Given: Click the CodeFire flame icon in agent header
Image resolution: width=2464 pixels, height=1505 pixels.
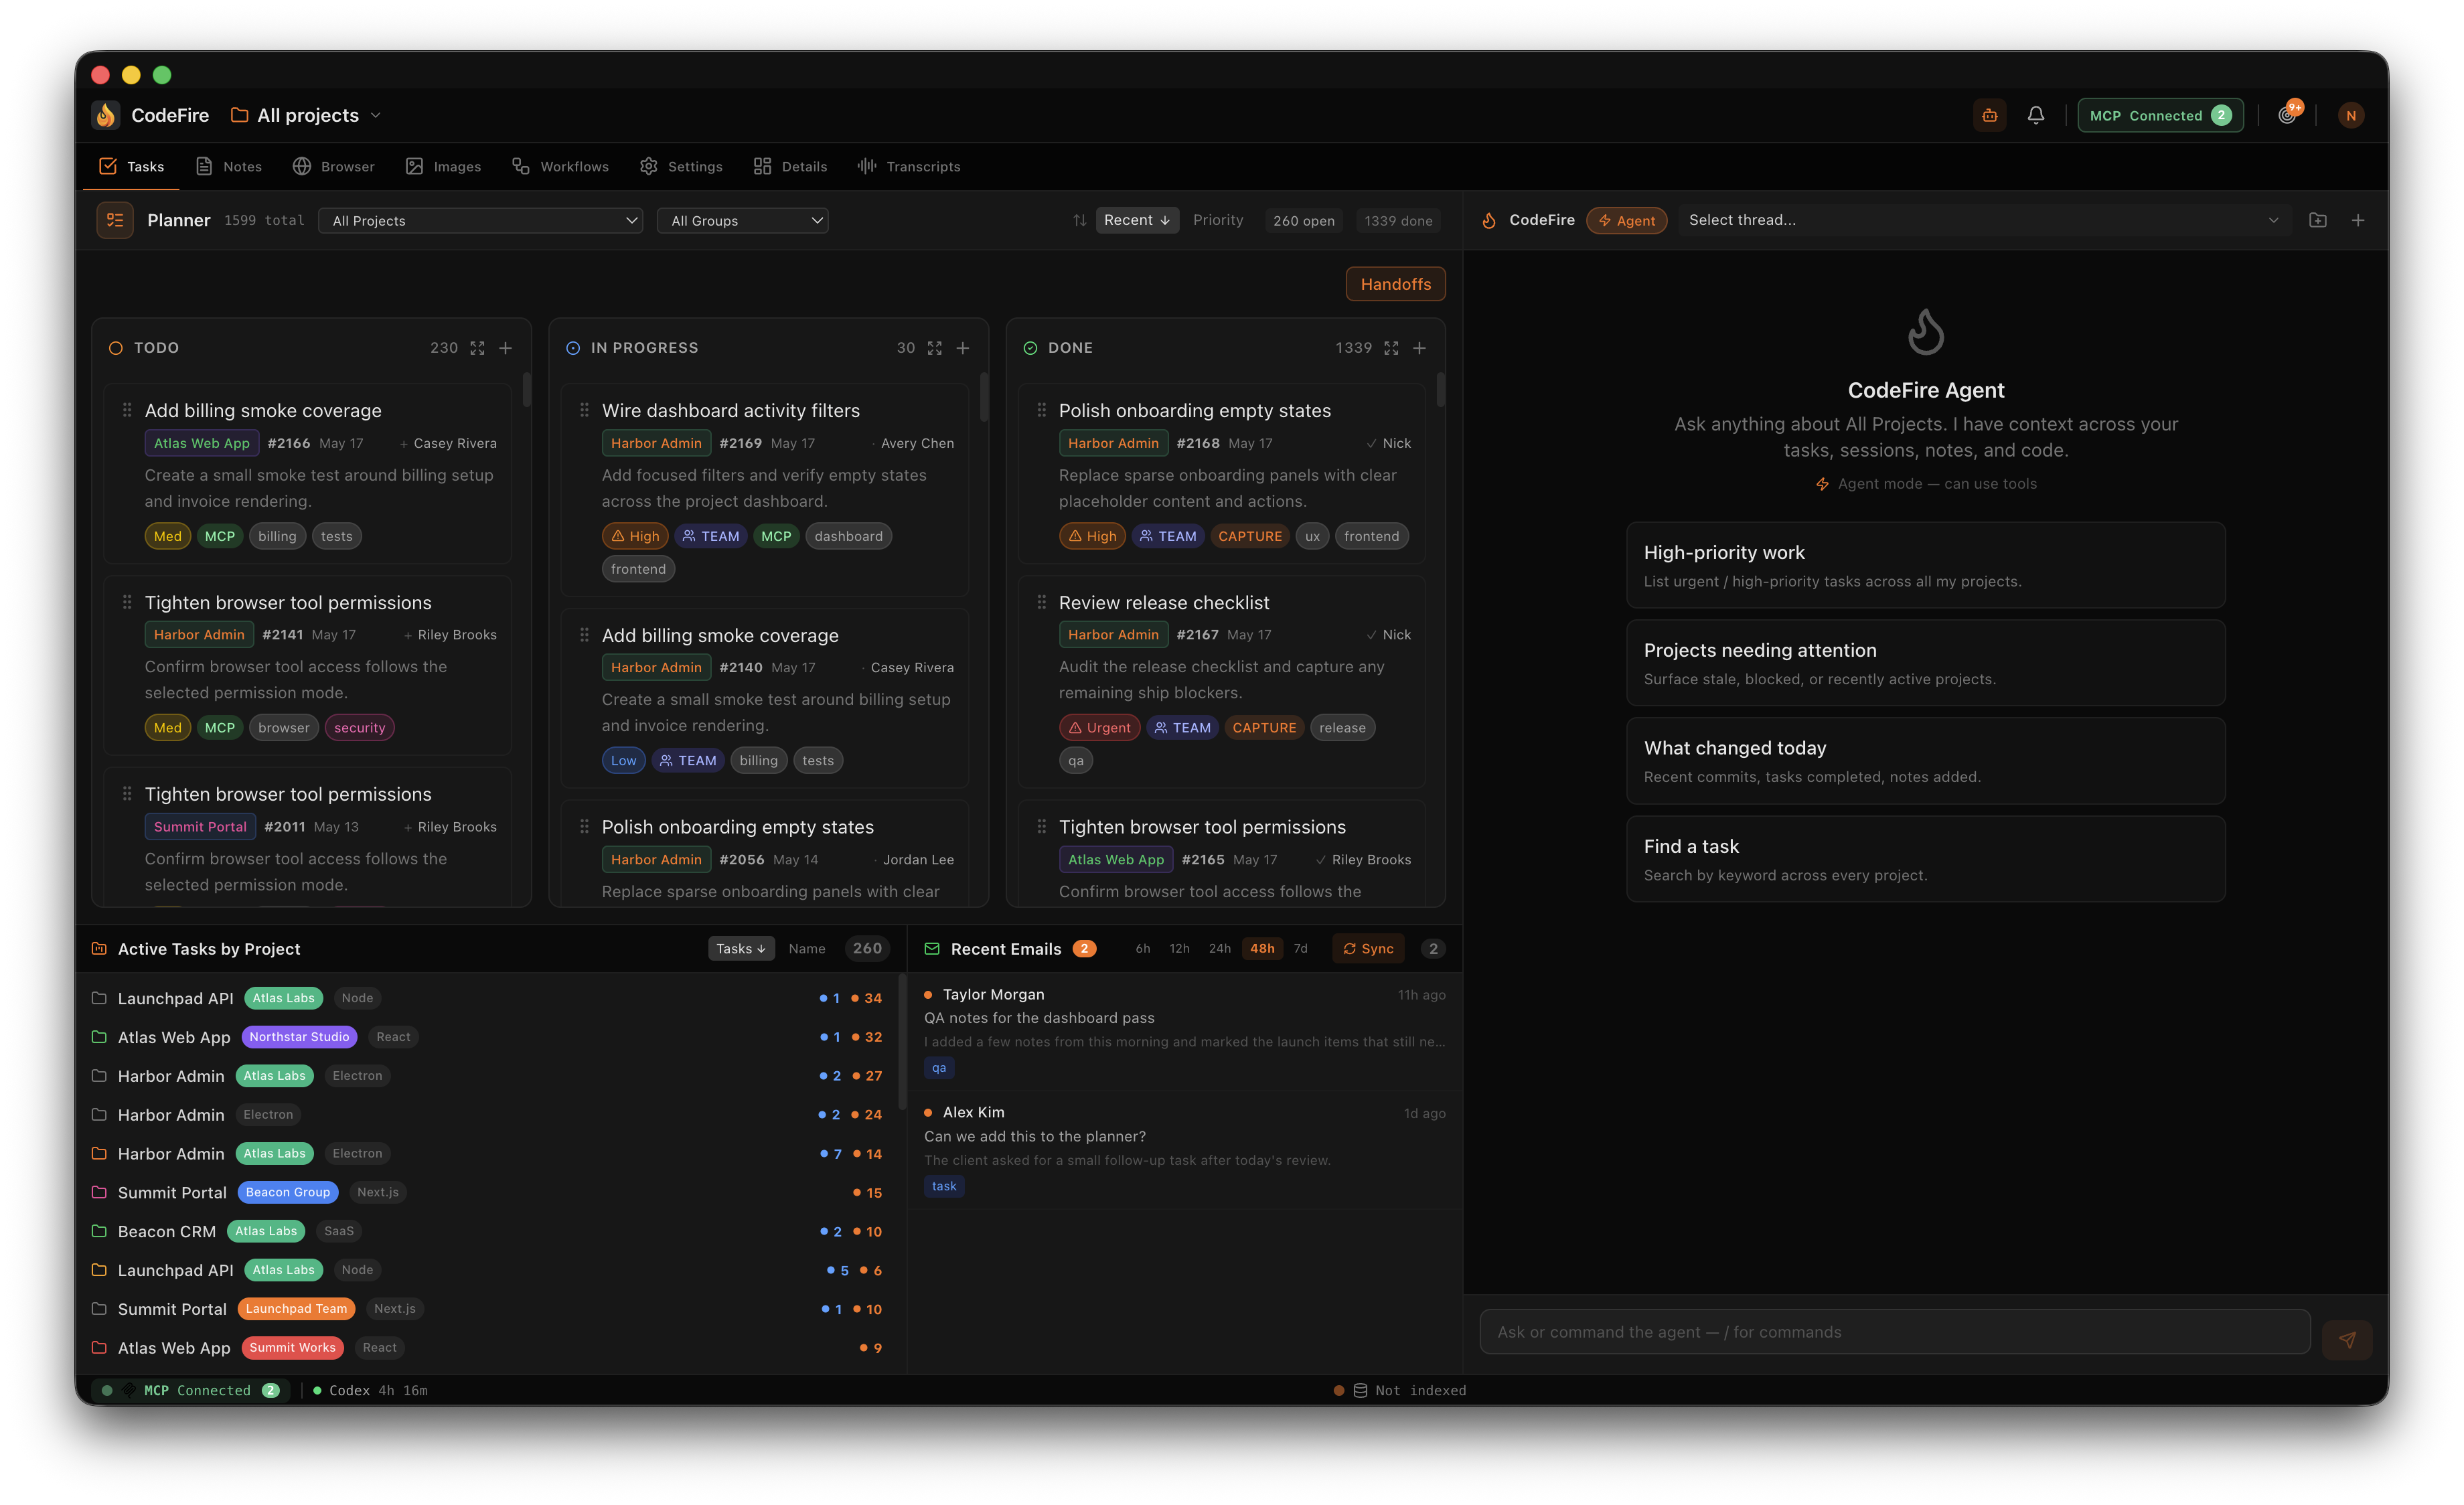Looking at the screenshot, I should [1489, 220].
